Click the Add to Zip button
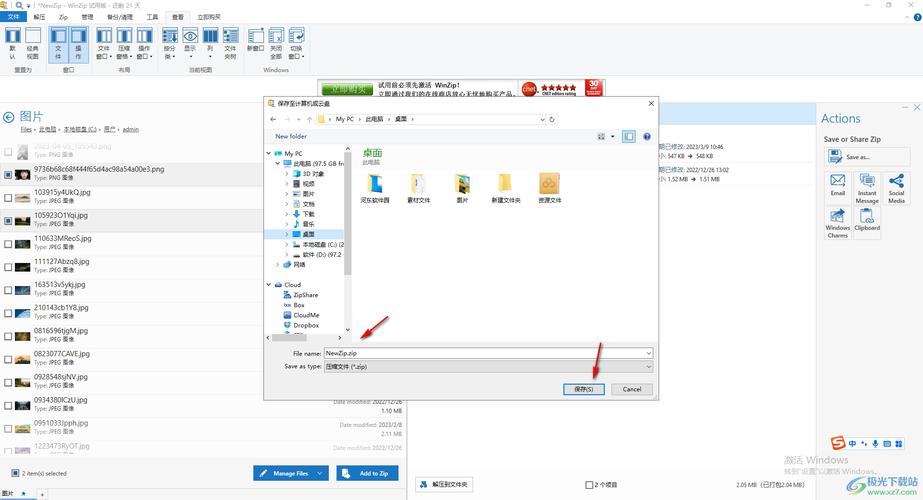The width and height of the screenshot is (923, 500). click(x=367, y=473)
